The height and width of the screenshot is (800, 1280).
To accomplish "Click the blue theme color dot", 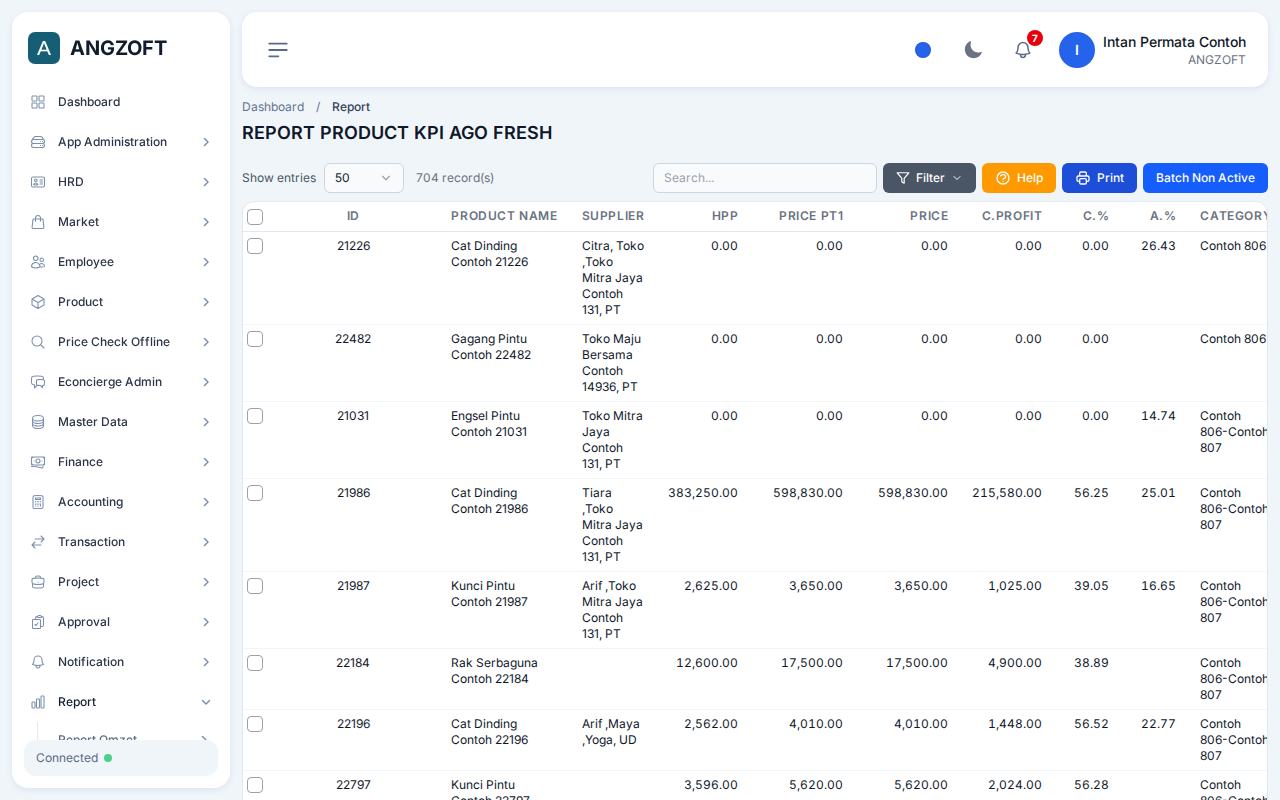I will (x=923, y=50).
